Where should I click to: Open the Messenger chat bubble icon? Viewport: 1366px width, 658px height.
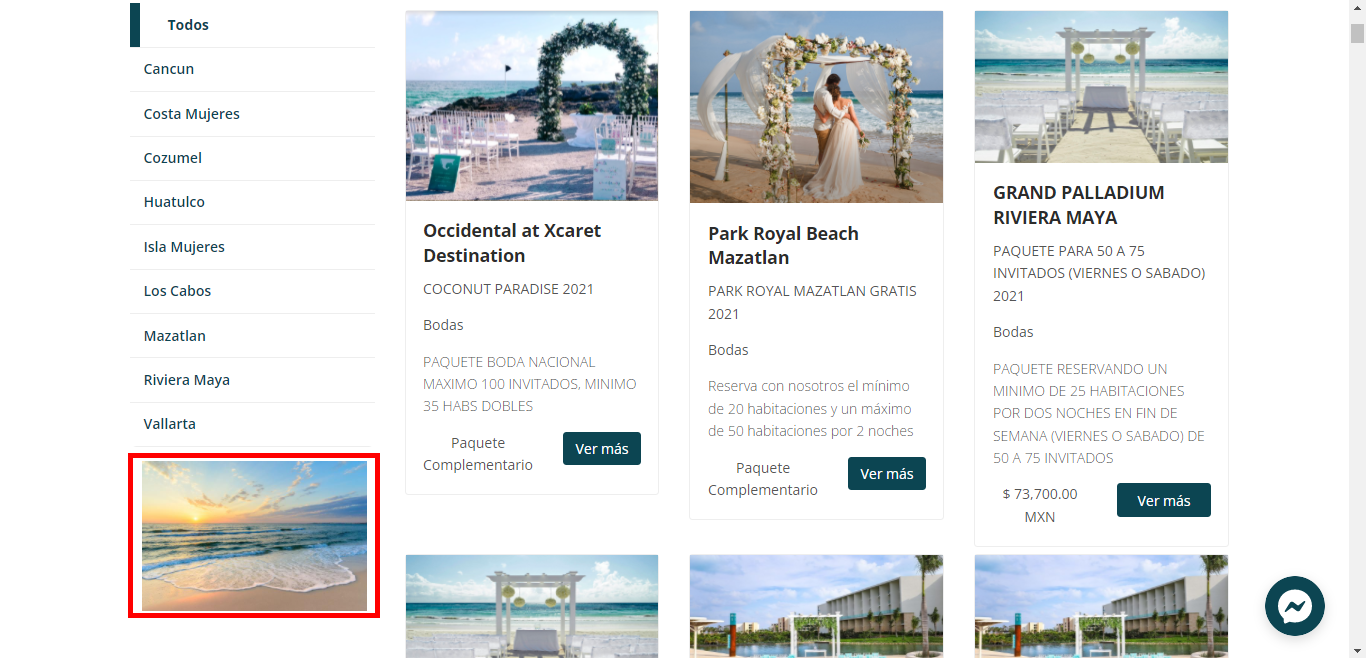point(1294,606)
